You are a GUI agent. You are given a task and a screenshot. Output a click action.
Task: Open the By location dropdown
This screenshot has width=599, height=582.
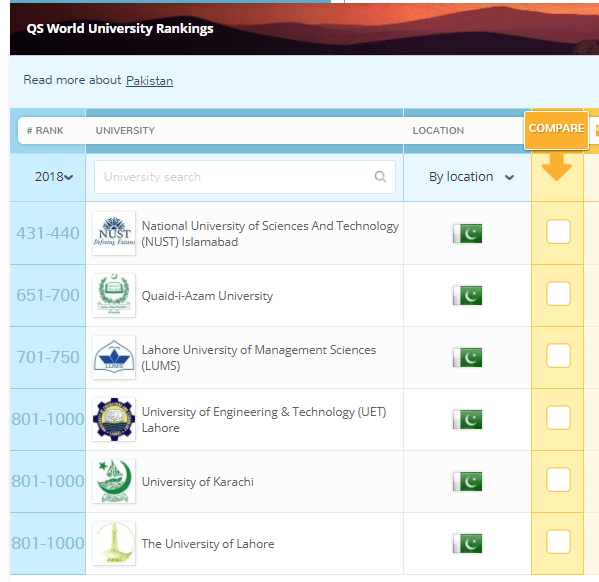[471, 177]
